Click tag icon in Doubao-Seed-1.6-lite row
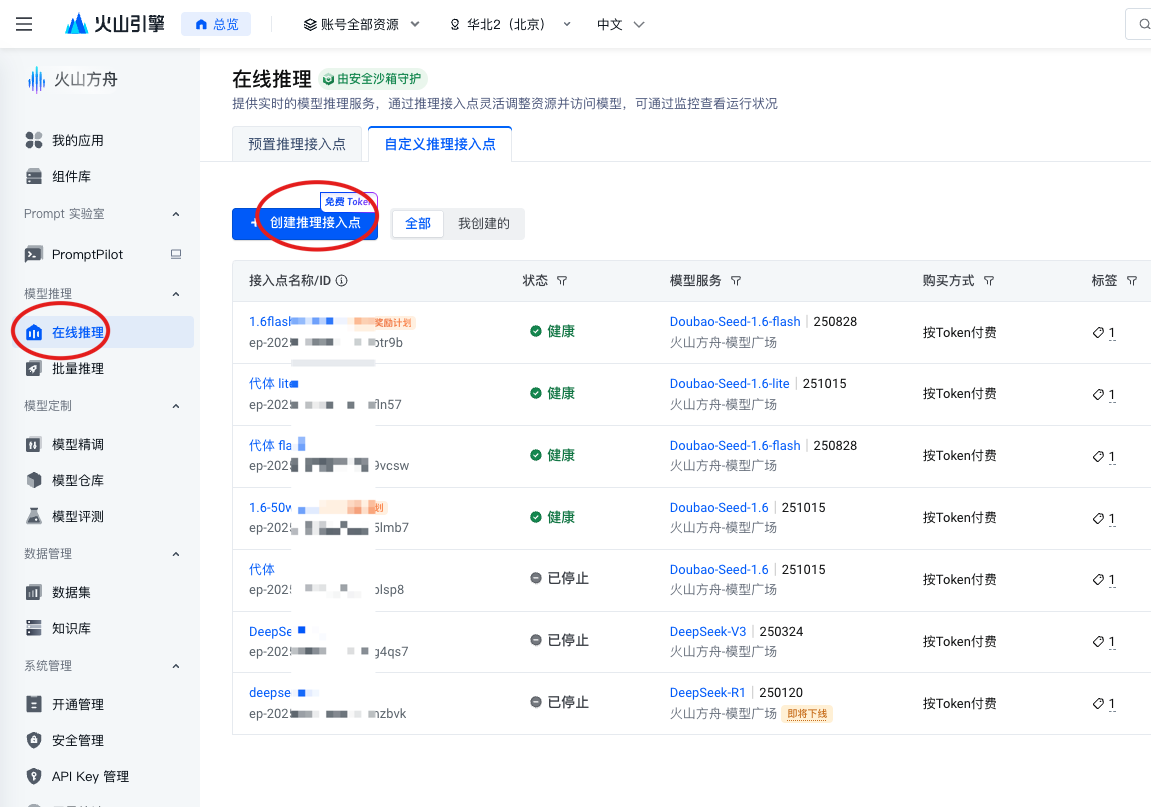Screen dimensions: 1151x807 click(1098, 394)
